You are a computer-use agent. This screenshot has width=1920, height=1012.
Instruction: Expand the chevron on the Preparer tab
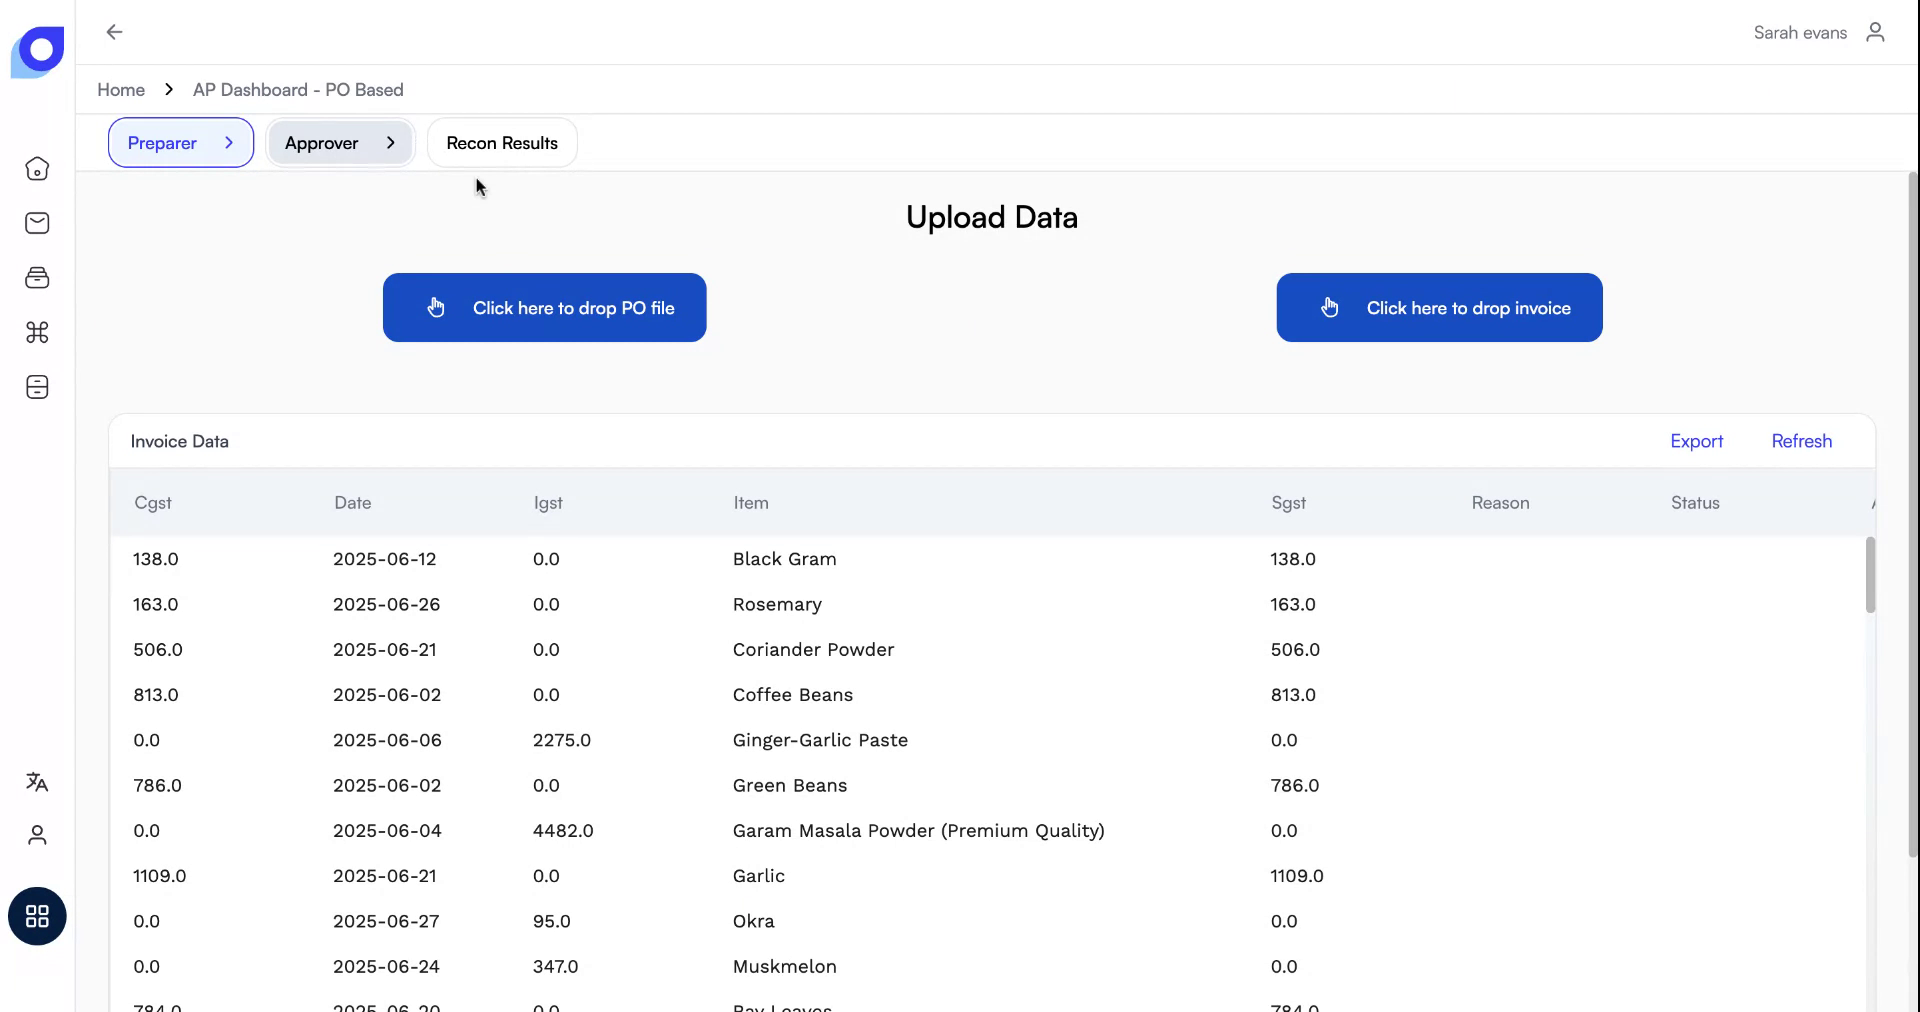[x=230, y=142]
